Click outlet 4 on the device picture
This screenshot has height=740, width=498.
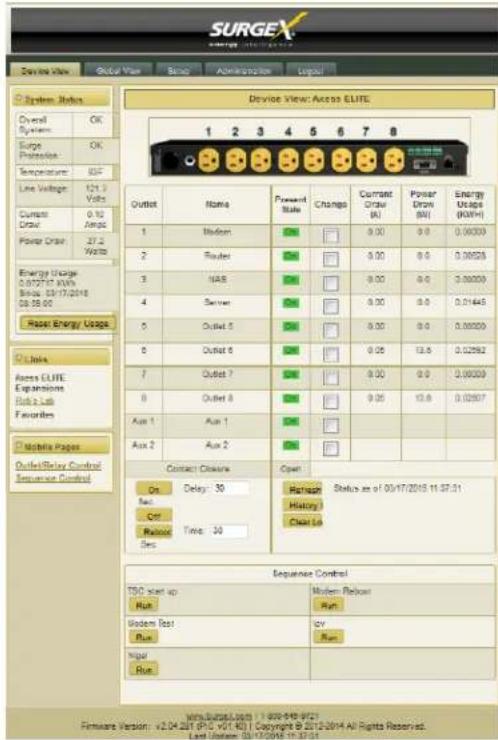[288, 161]
